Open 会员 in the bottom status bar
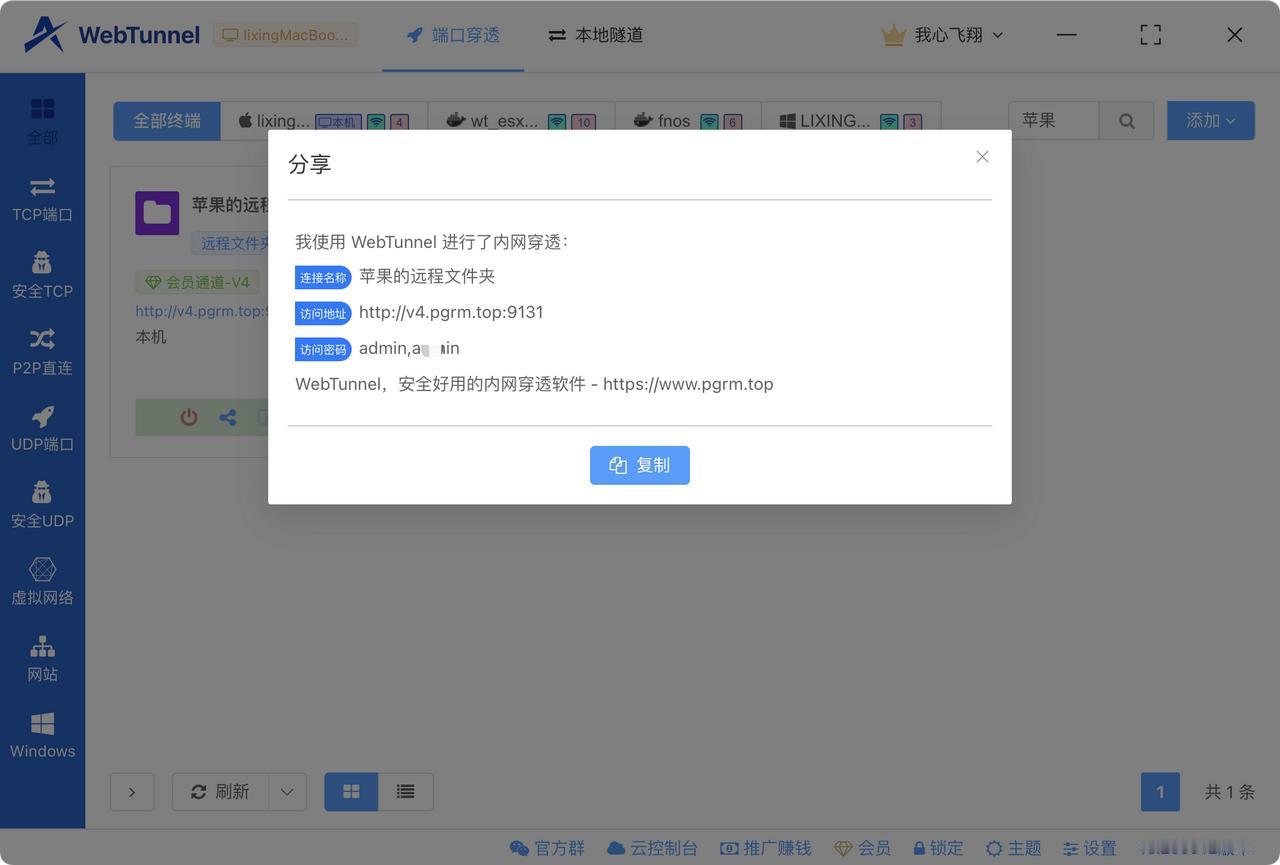 pos(862,848)
